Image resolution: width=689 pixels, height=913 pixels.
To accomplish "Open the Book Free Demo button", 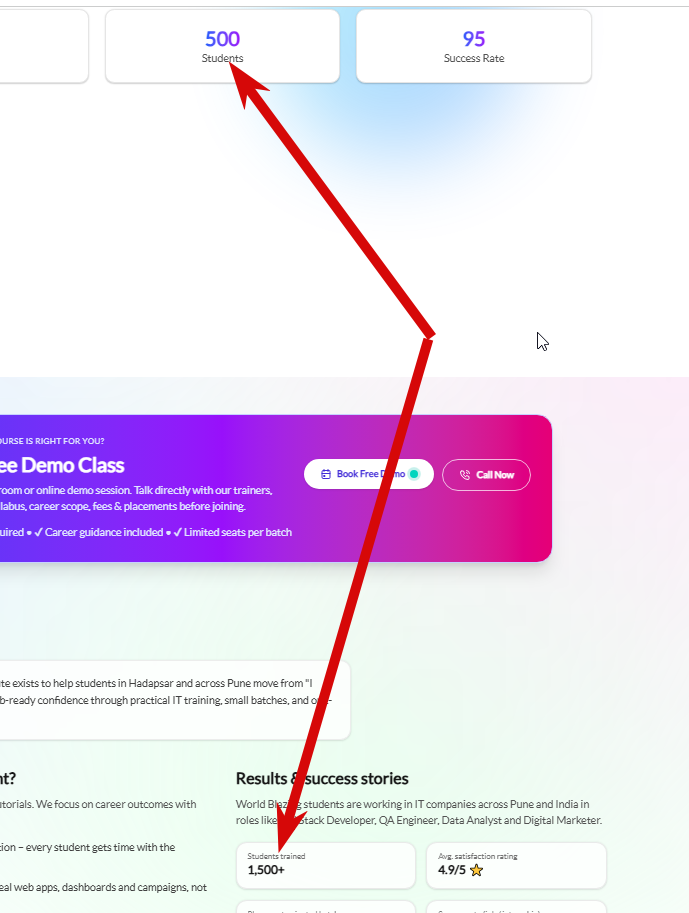I will coord(369,474).
